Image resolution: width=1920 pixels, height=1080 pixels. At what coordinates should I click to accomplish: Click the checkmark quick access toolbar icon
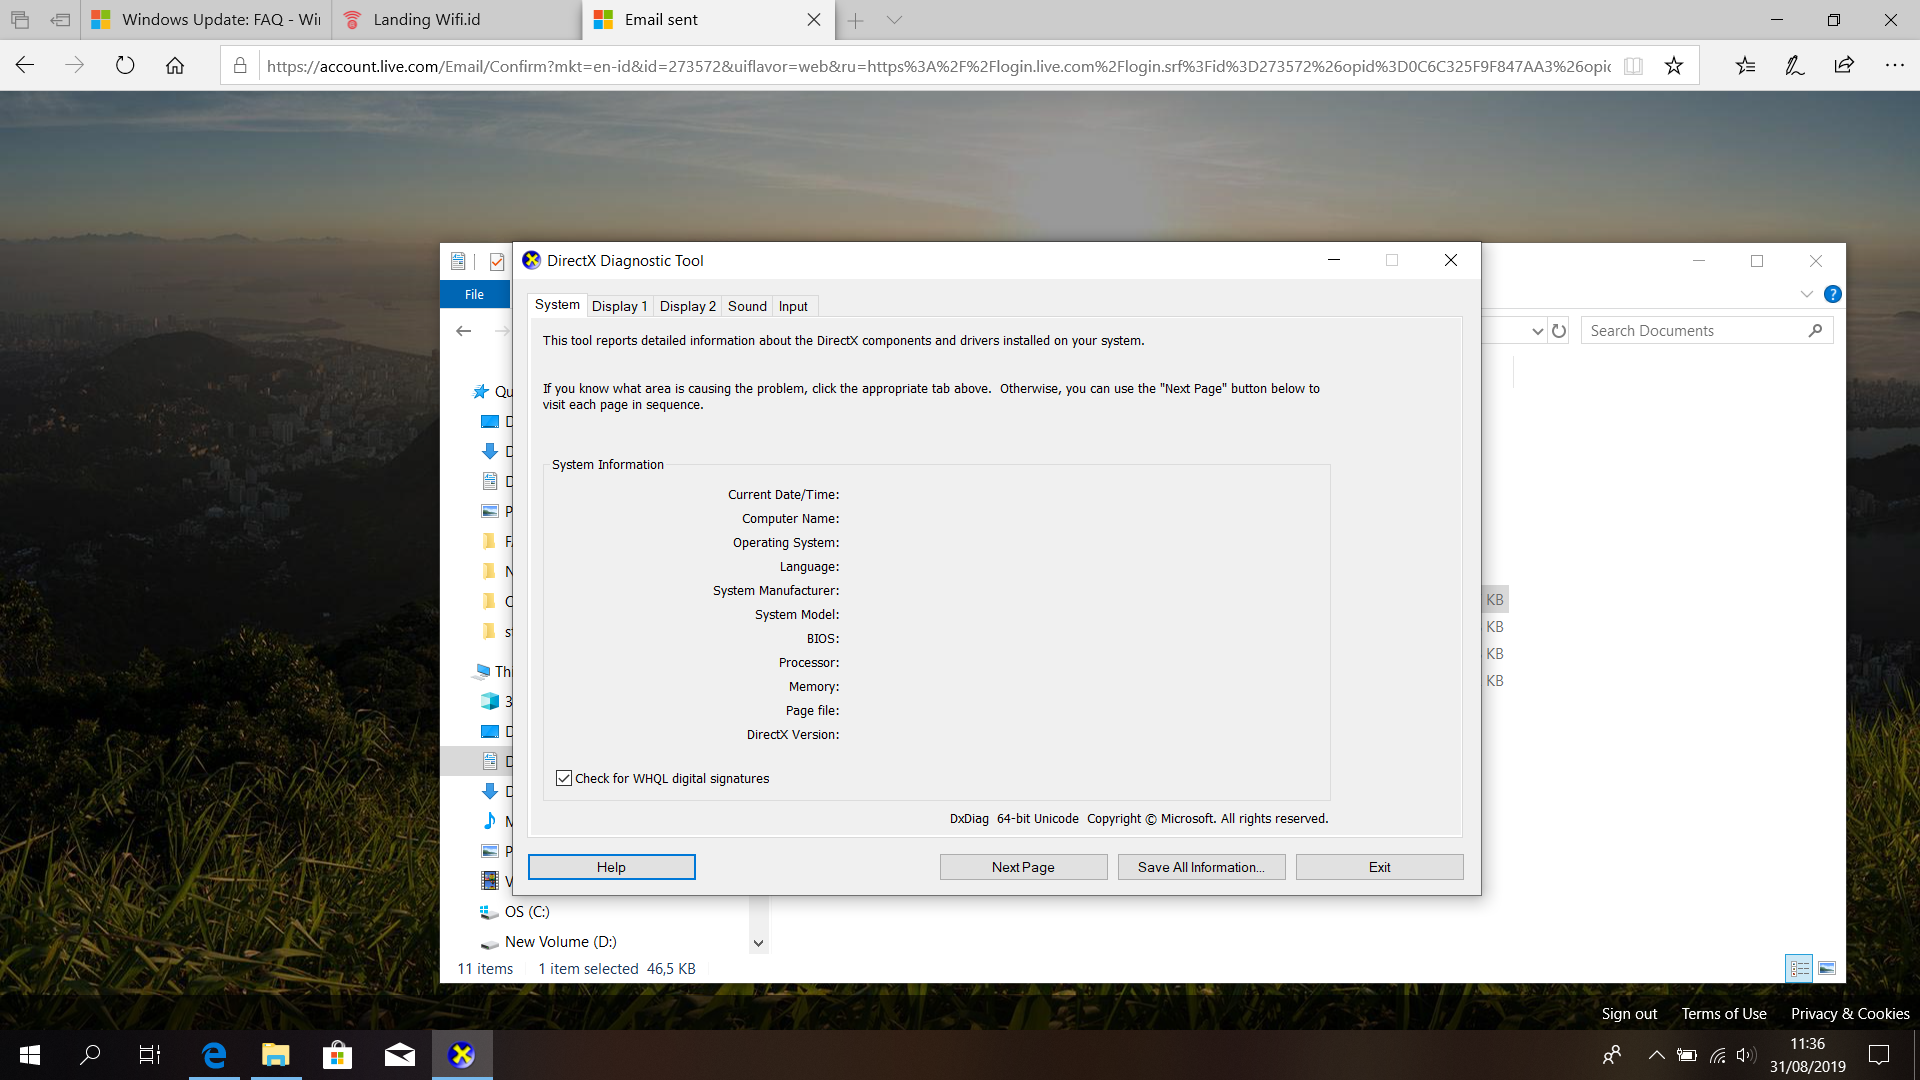click(496, 261)
